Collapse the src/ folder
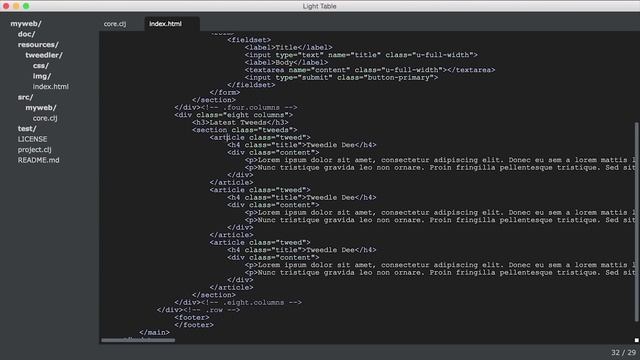 pyautogui.click(x=25, y=97)
